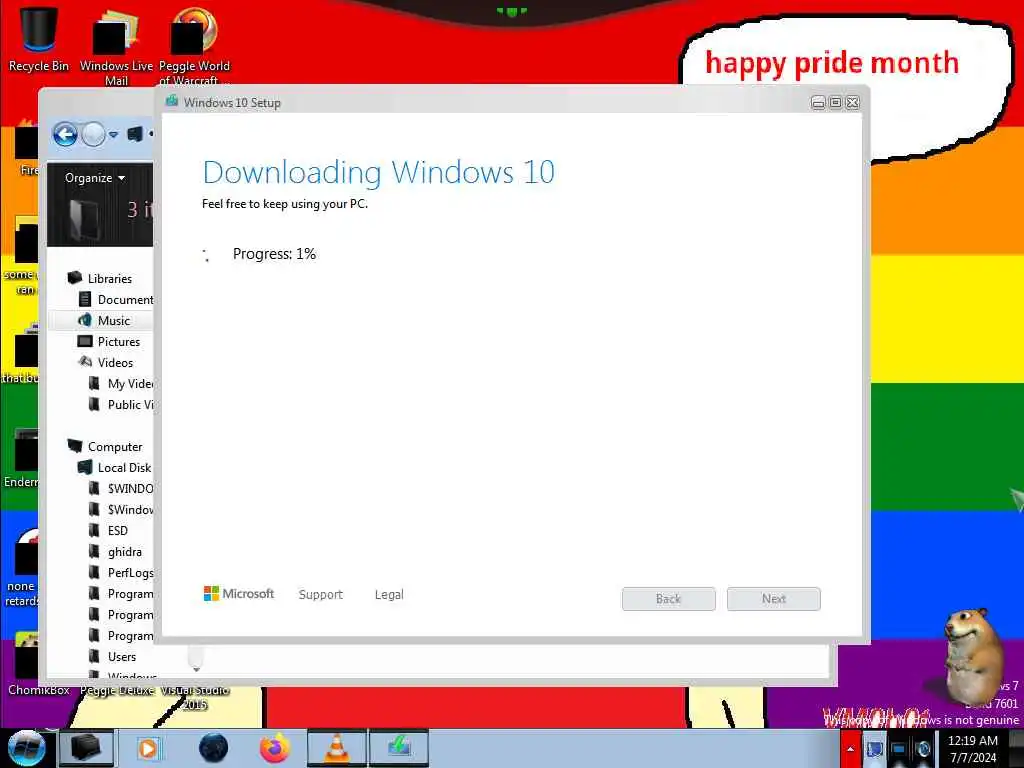1024x768 pixels.
Task: Open the Organize menu in Explorer
Action: [x=95, y=178]
